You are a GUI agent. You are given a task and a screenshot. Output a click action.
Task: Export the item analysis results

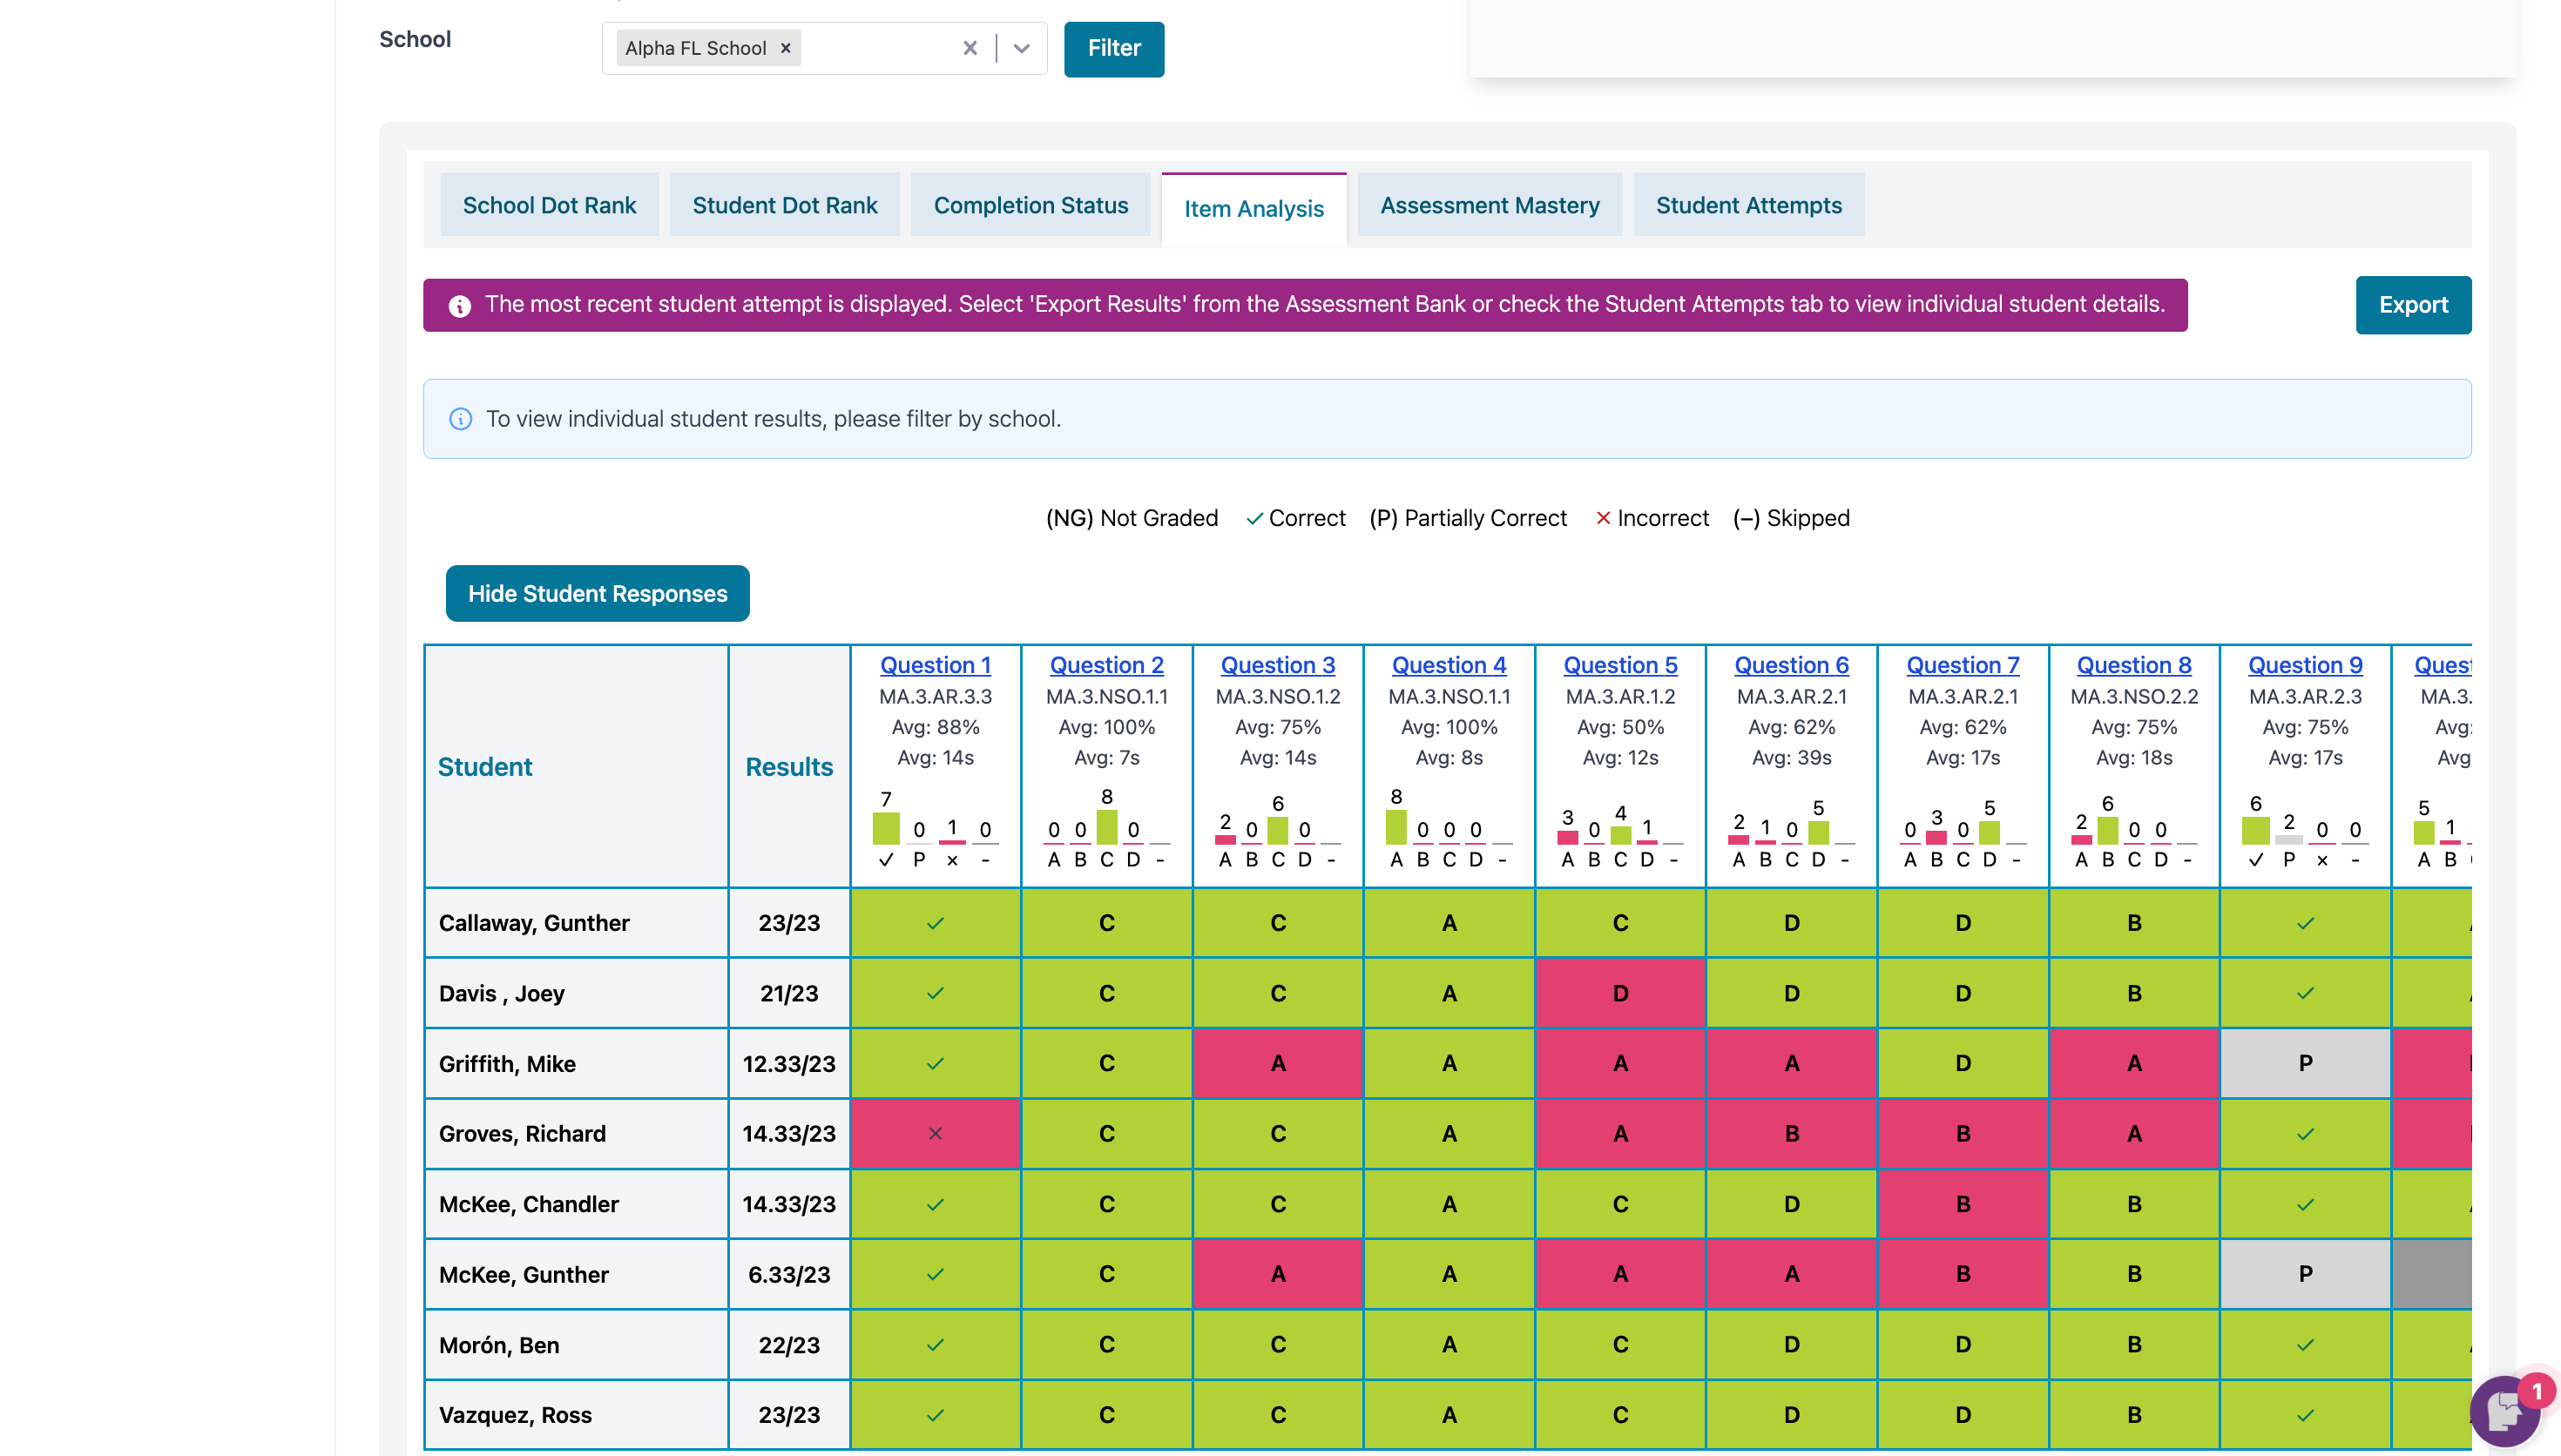(x=2412, y=305)
